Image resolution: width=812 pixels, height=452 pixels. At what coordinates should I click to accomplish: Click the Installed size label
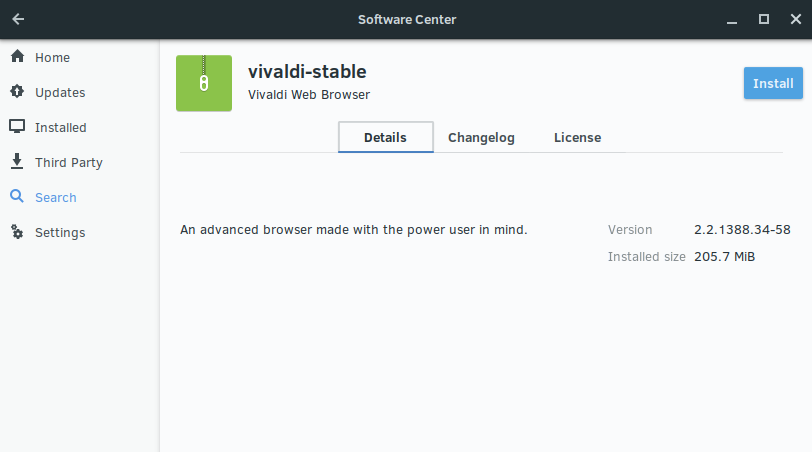click(647, 257)
